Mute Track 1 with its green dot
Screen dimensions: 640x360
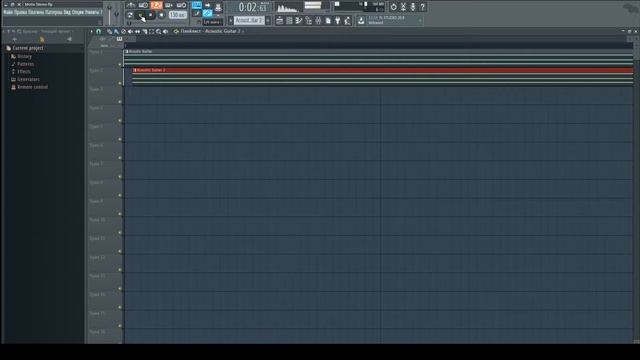(120, 64)
